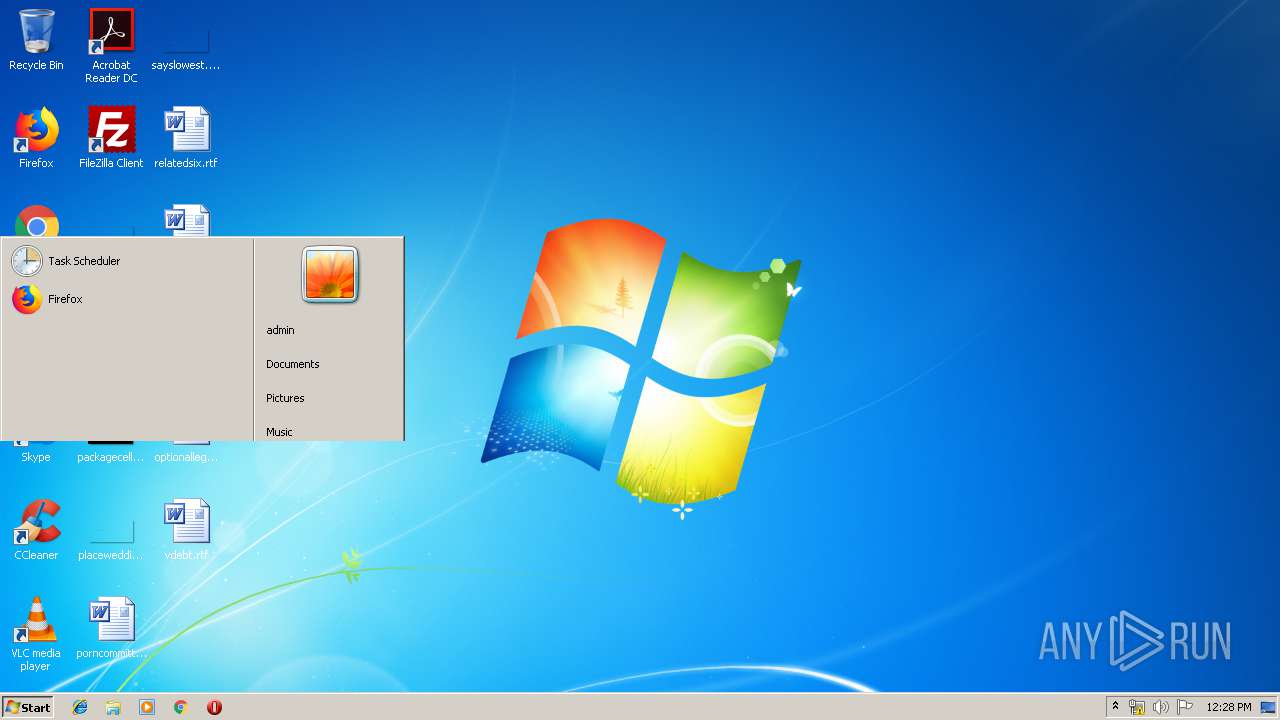This screenshot has width=1280, height=720.
Task: Launch the FileZilla Client shortcut
Action: [x=111, y=138]
